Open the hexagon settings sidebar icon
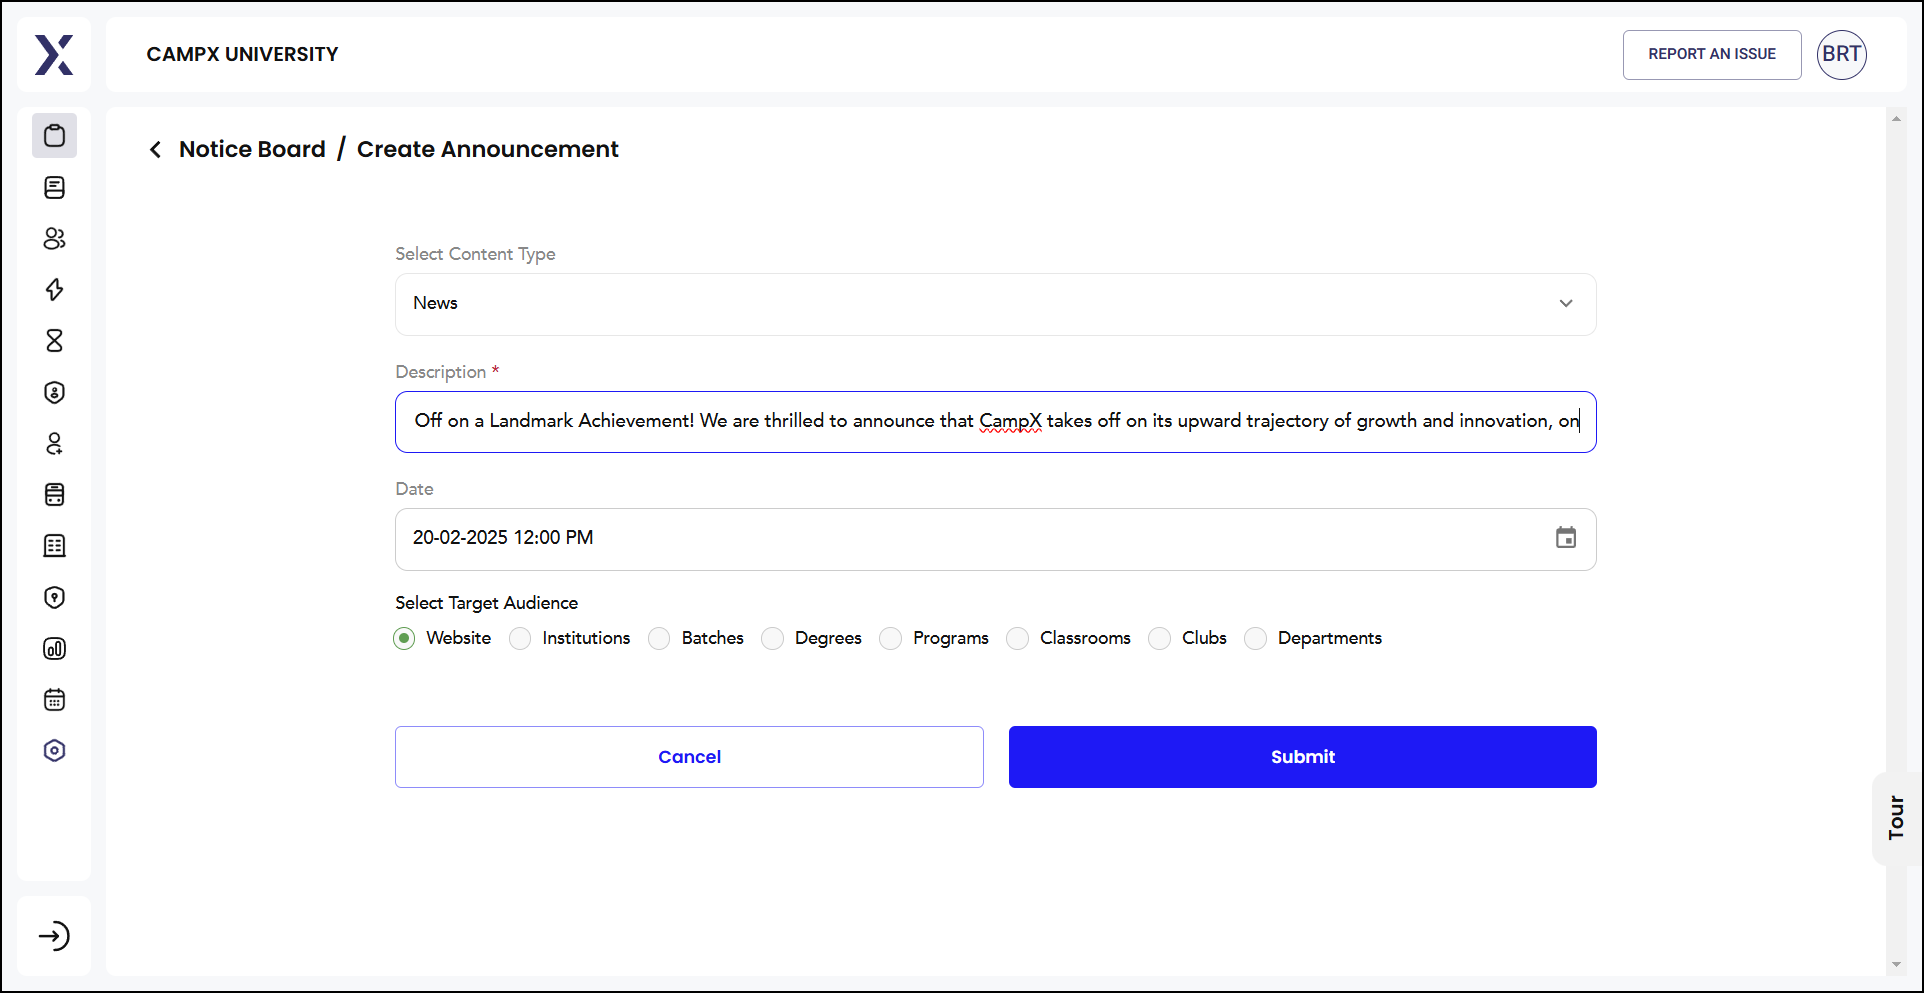Viewport: 1924px width, 993px height. coord(54,750)
